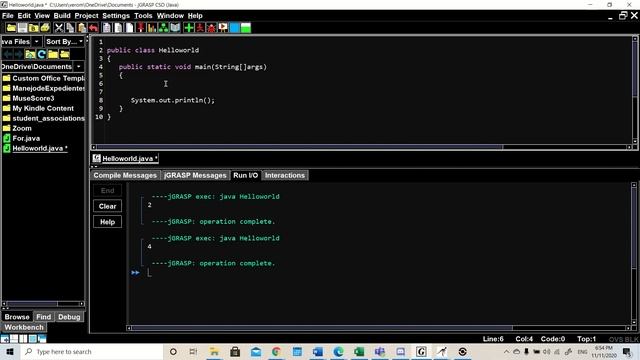The height and width of the screenshot is (360, 640).
Task: Switch to the Interactions tab
Action: (x=285, y=175)
